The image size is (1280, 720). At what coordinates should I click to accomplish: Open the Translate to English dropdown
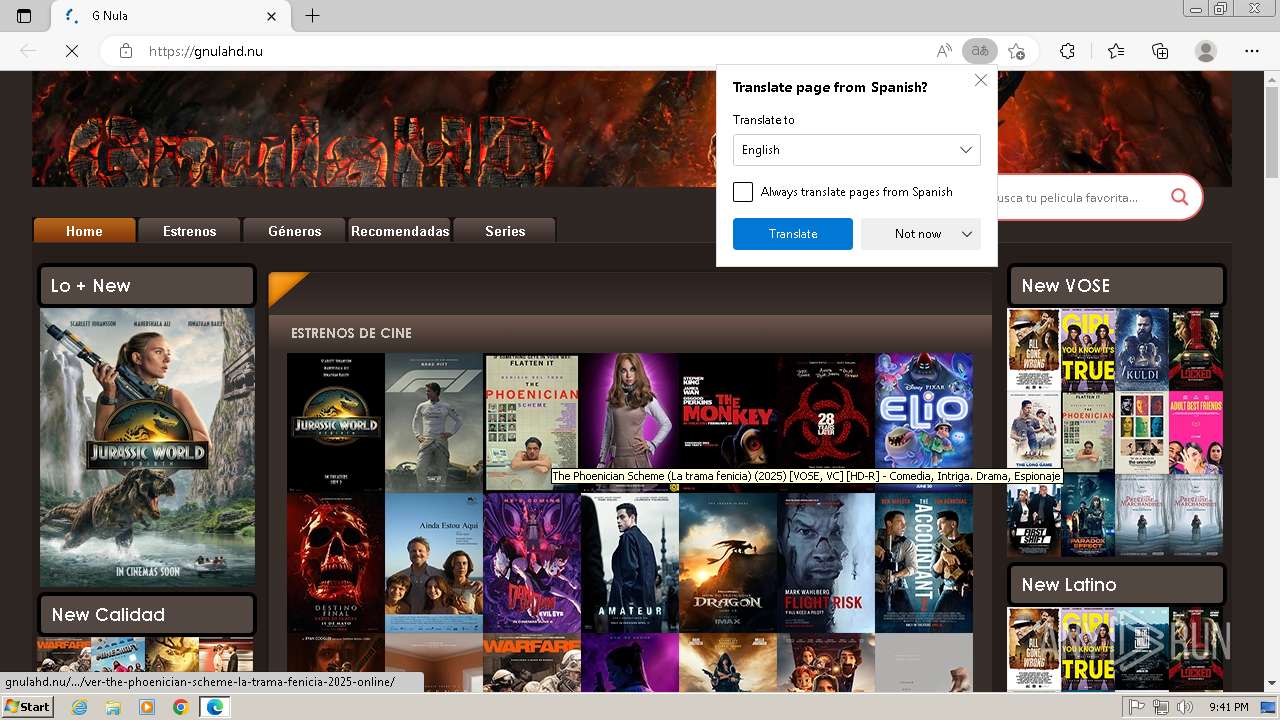tap(857, 150)
